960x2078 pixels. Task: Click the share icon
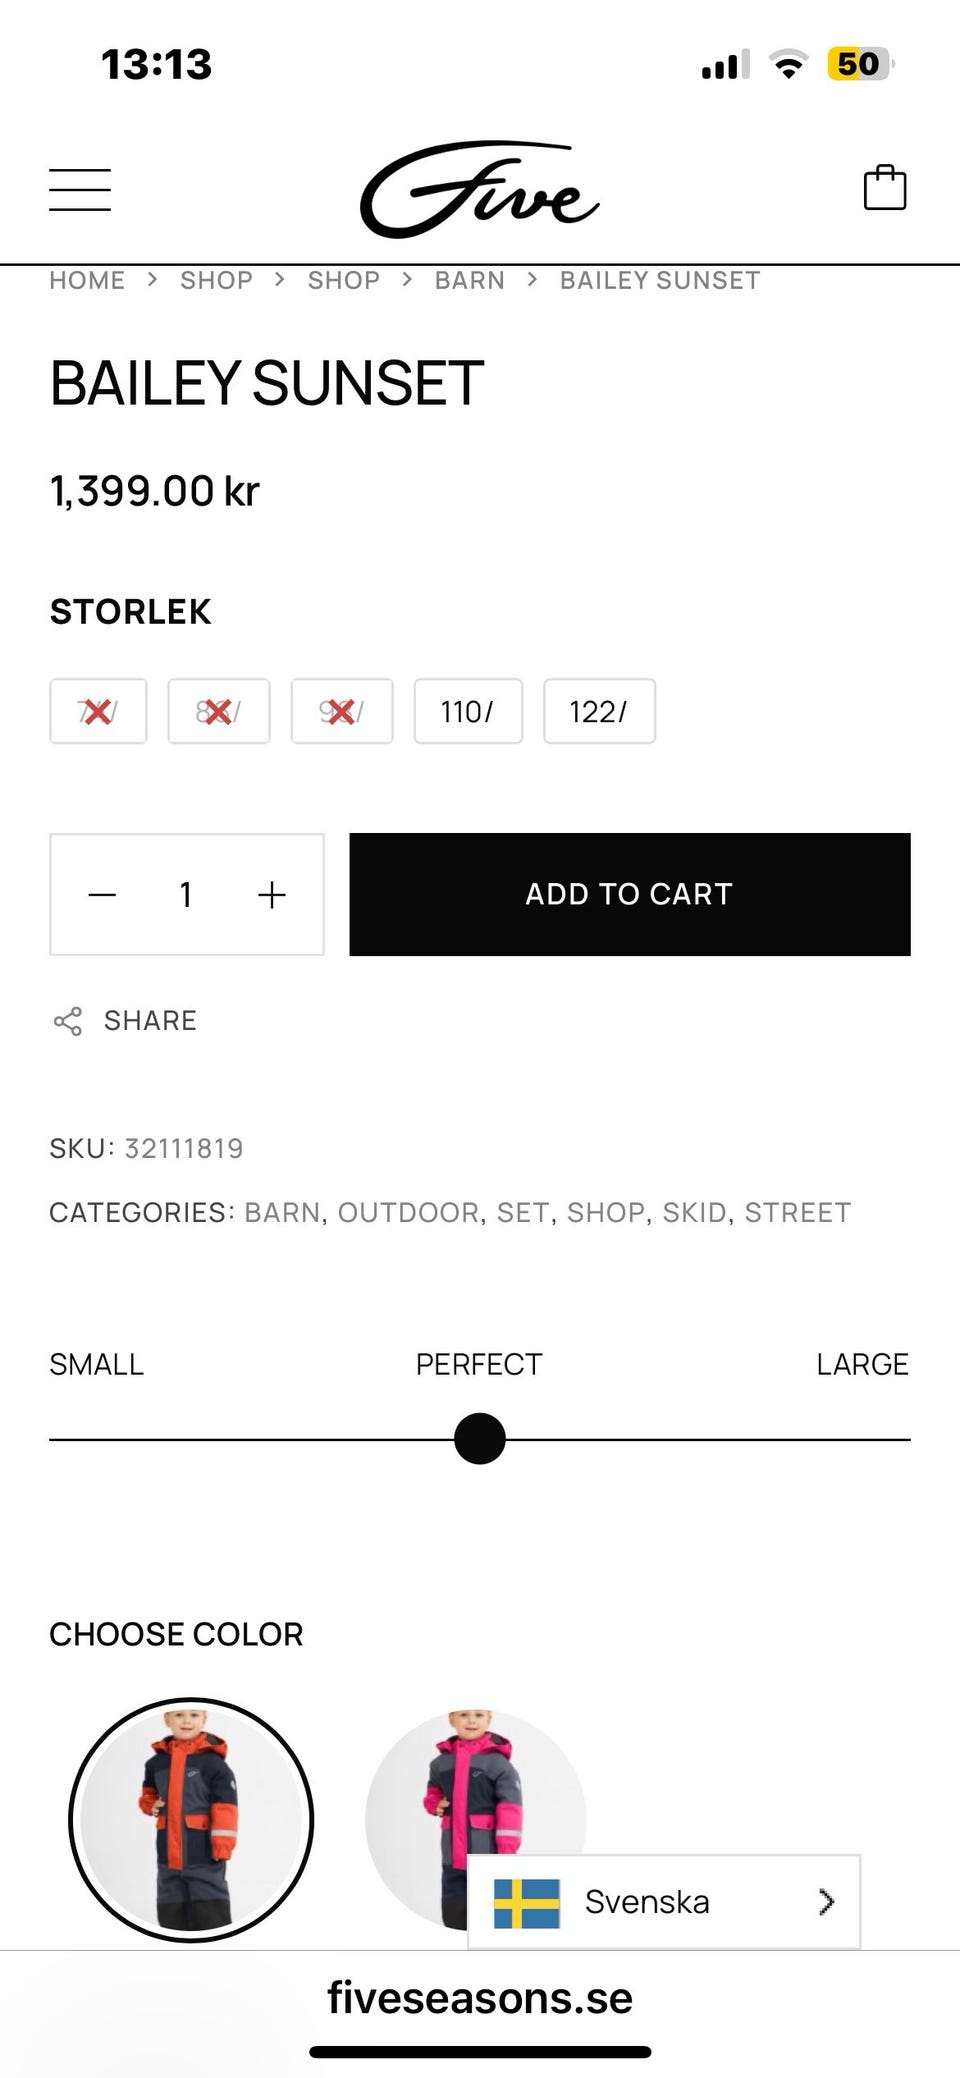pos(68,1021)
